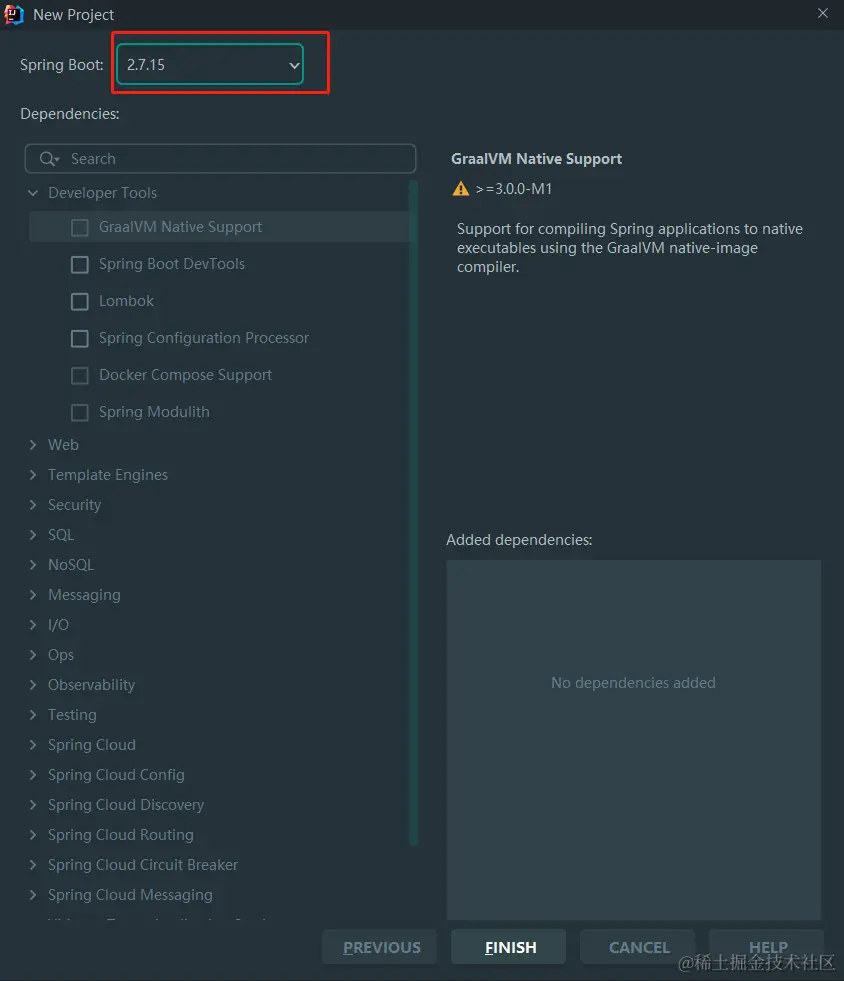Click the Previous button
The width and height of the screenshot is (844, 981).
380,947
